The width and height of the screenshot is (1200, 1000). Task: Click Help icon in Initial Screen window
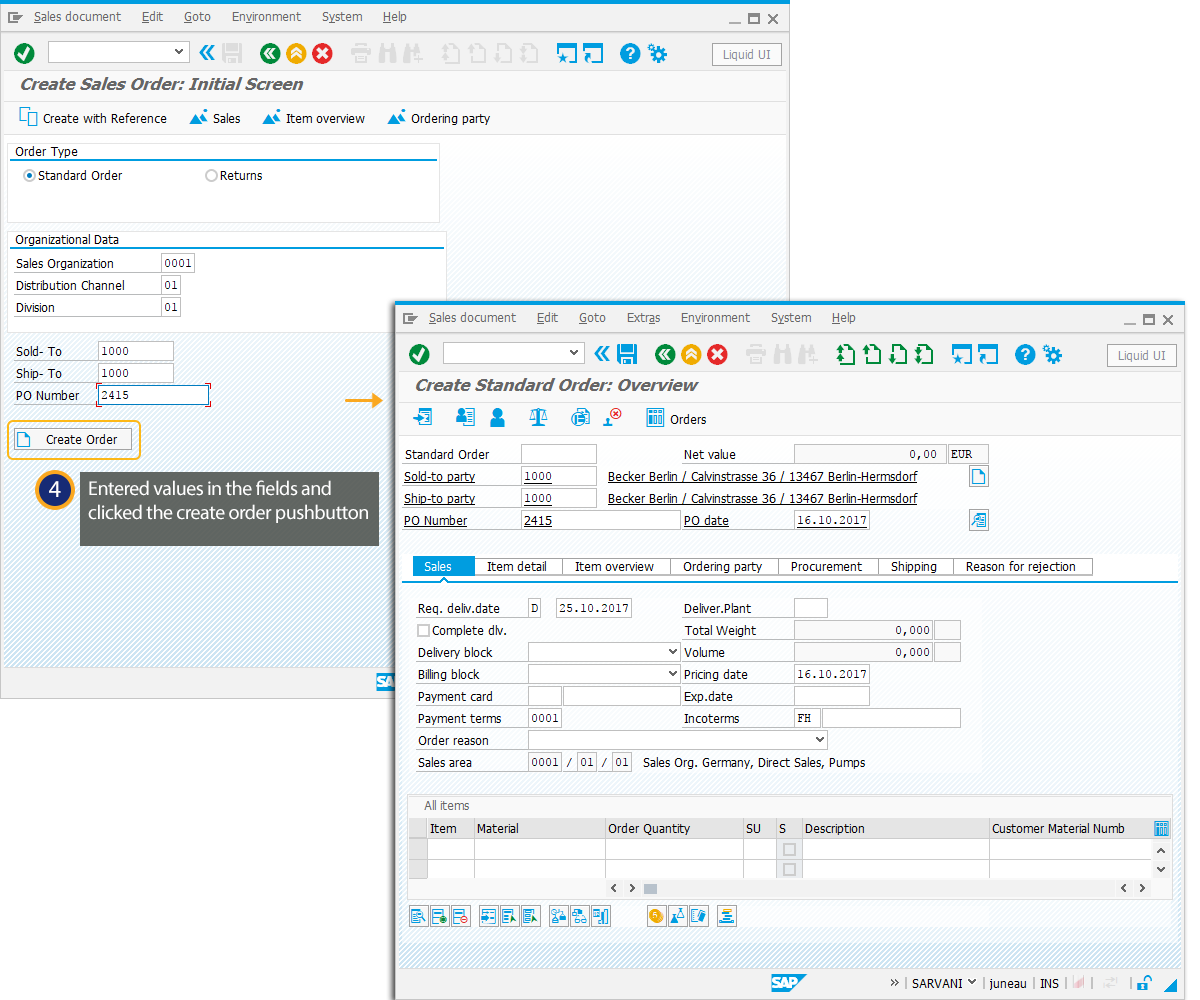point(630,53)
